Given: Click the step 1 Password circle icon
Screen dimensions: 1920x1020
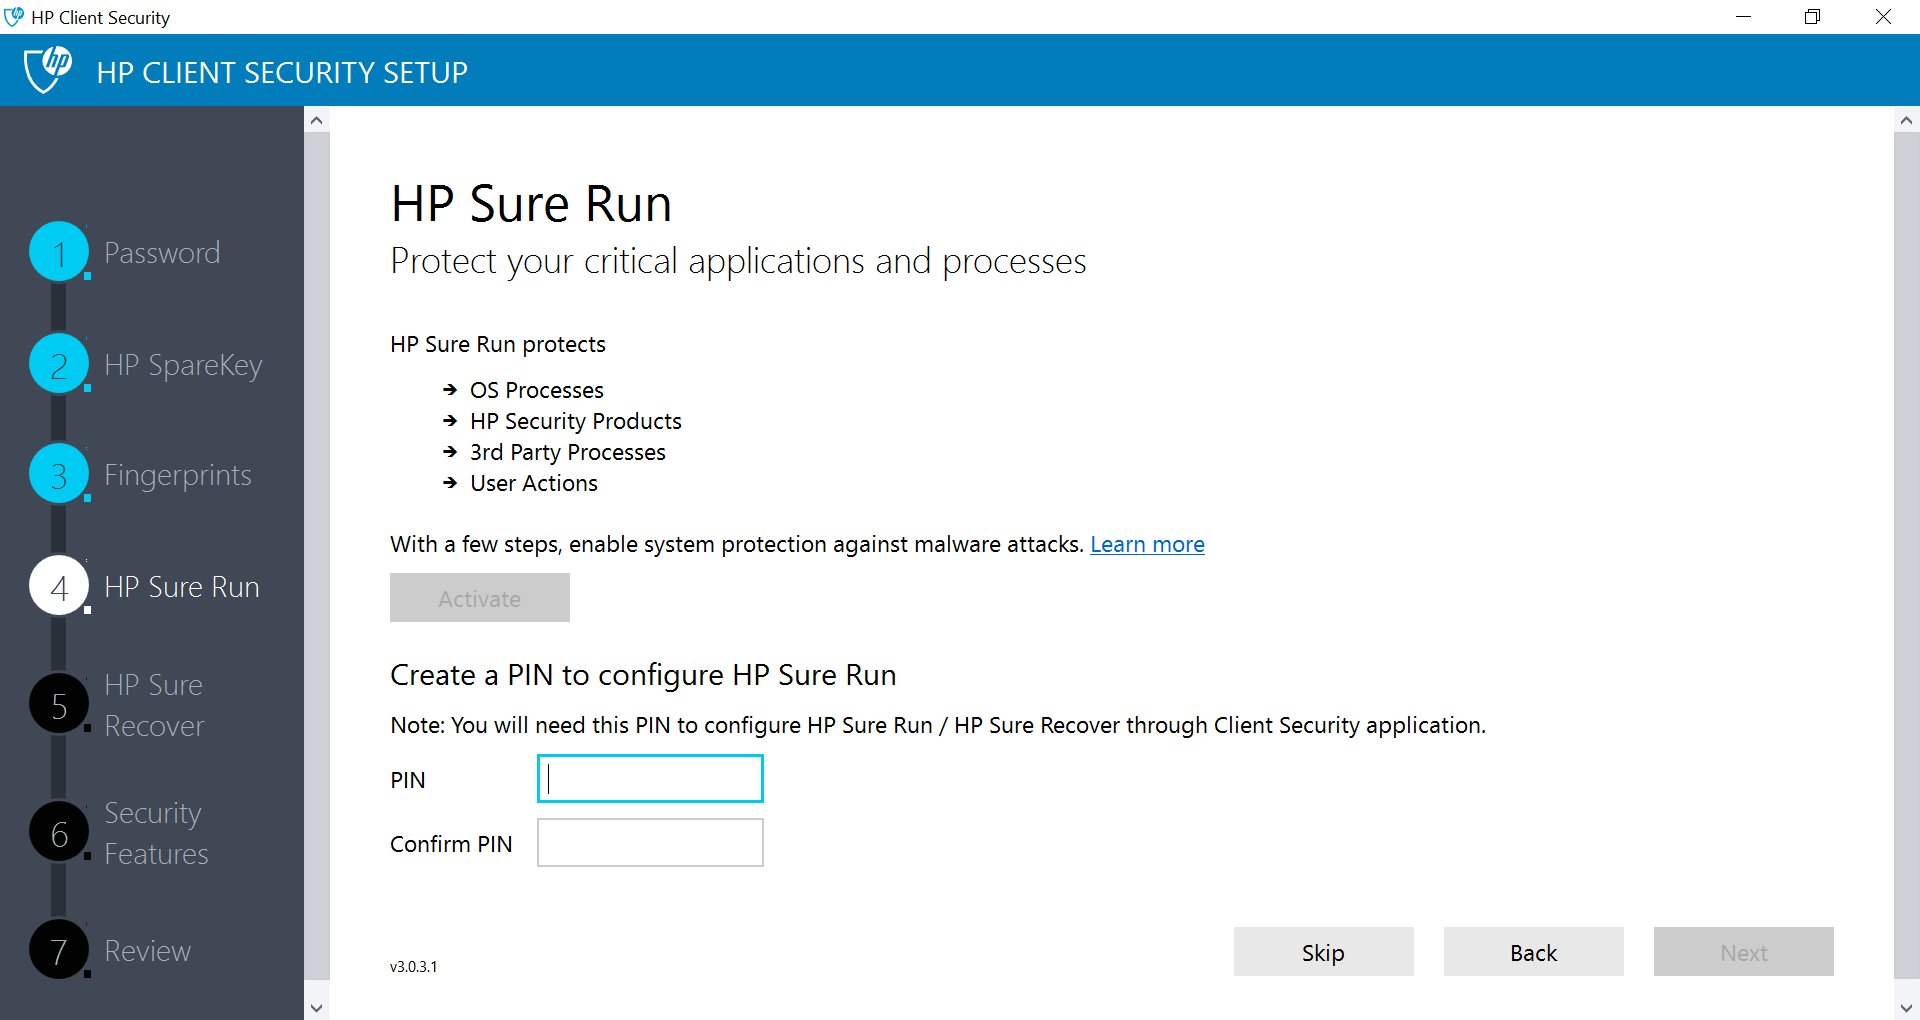Looking at the screenshot, I should (59, 252).
